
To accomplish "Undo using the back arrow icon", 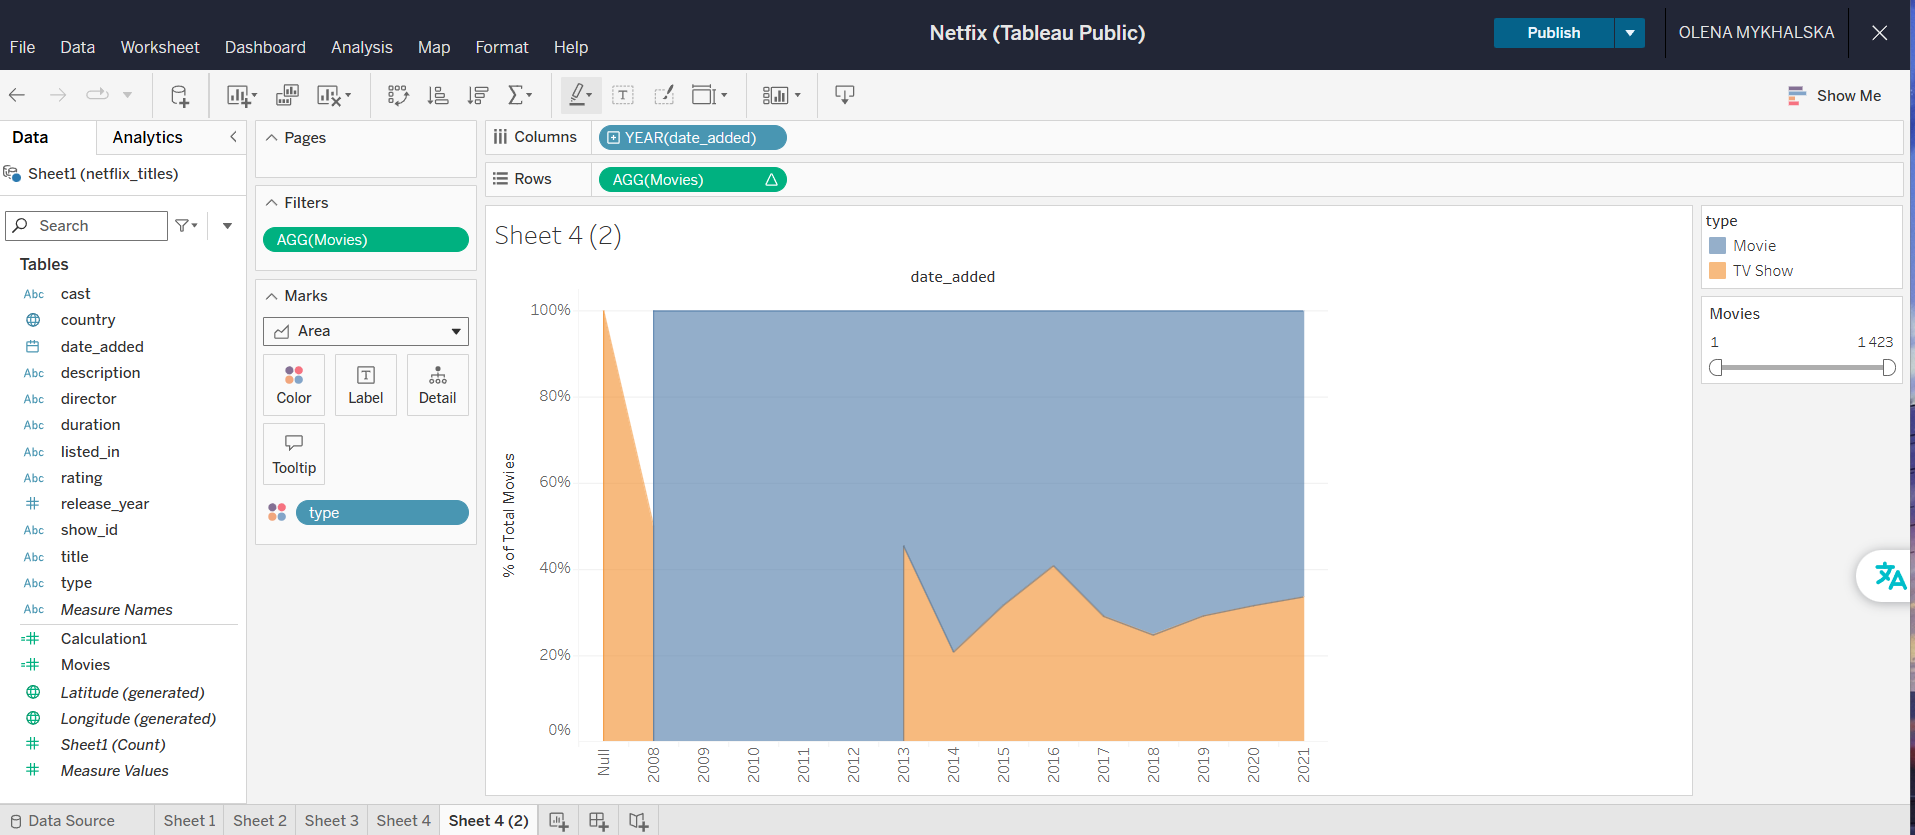I will tap(17, 95).
